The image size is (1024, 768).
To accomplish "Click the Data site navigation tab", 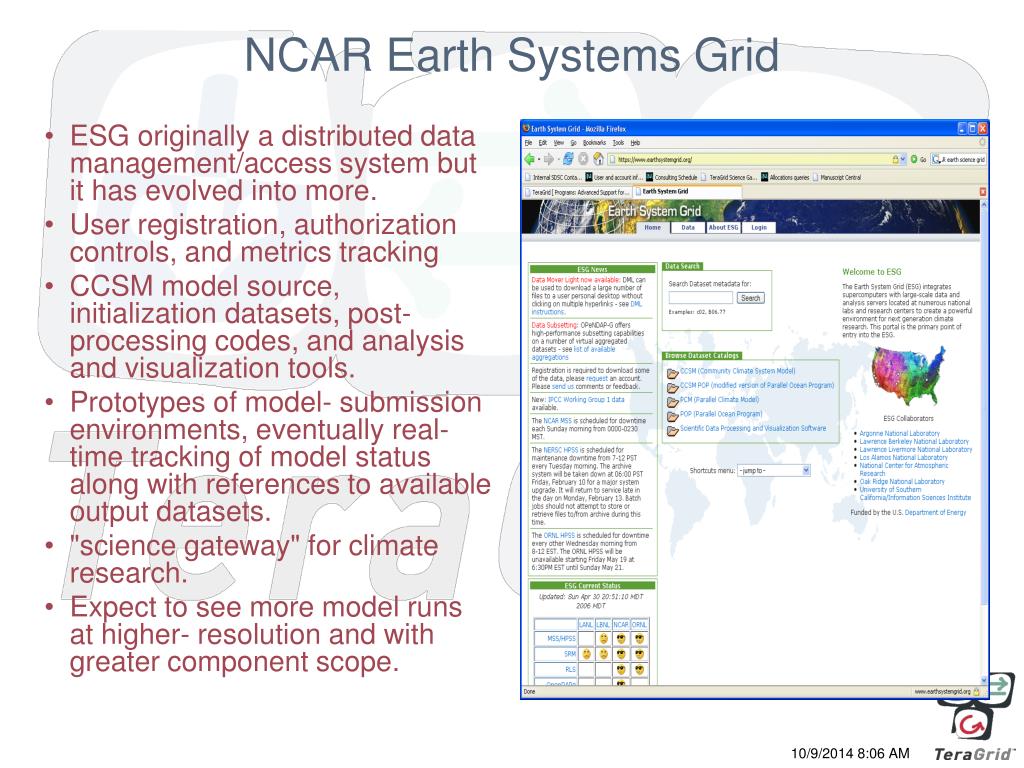I will [688, 227].
